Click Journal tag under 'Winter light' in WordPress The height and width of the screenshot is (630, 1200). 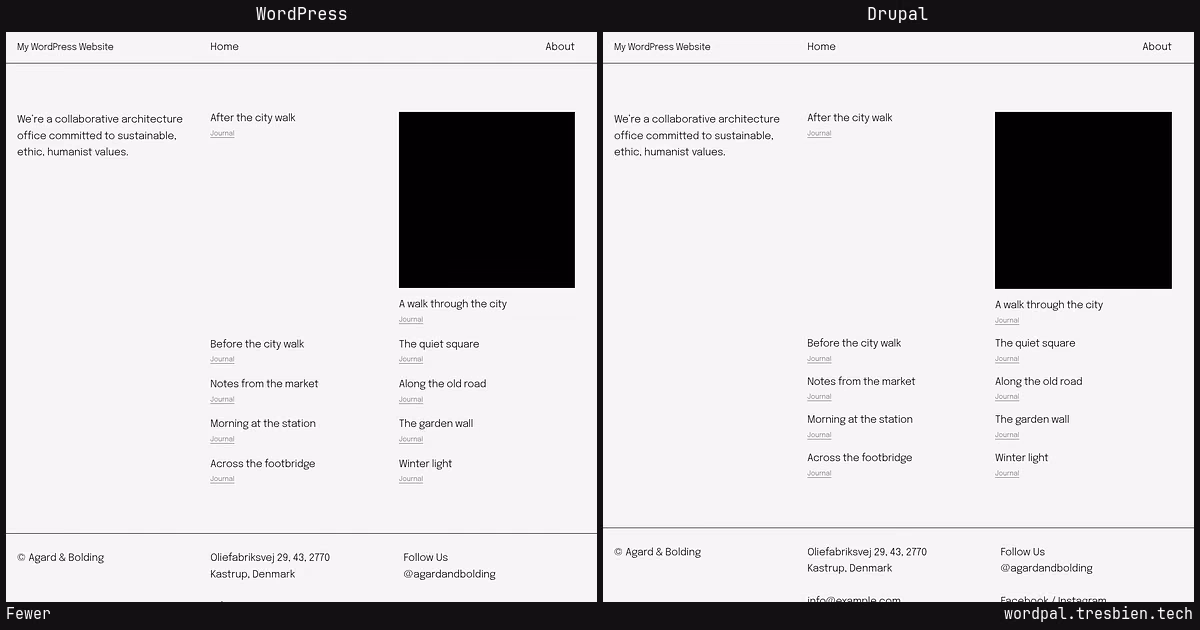point(411,479)
